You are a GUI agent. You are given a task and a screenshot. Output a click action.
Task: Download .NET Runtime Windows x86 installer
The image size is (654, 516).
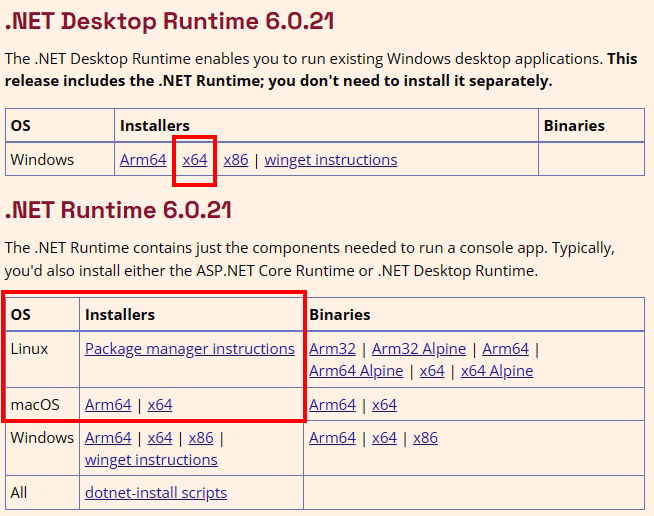(201, 438)
